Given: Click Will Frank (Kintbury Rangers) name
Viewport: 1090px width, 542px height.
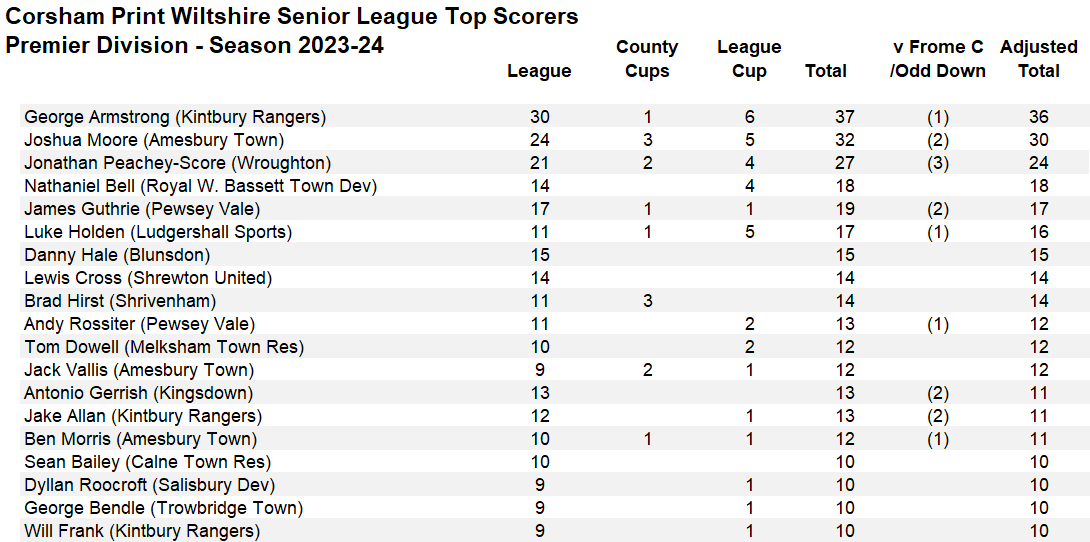Looking at the screenshot, I should [x=142, y=531].
